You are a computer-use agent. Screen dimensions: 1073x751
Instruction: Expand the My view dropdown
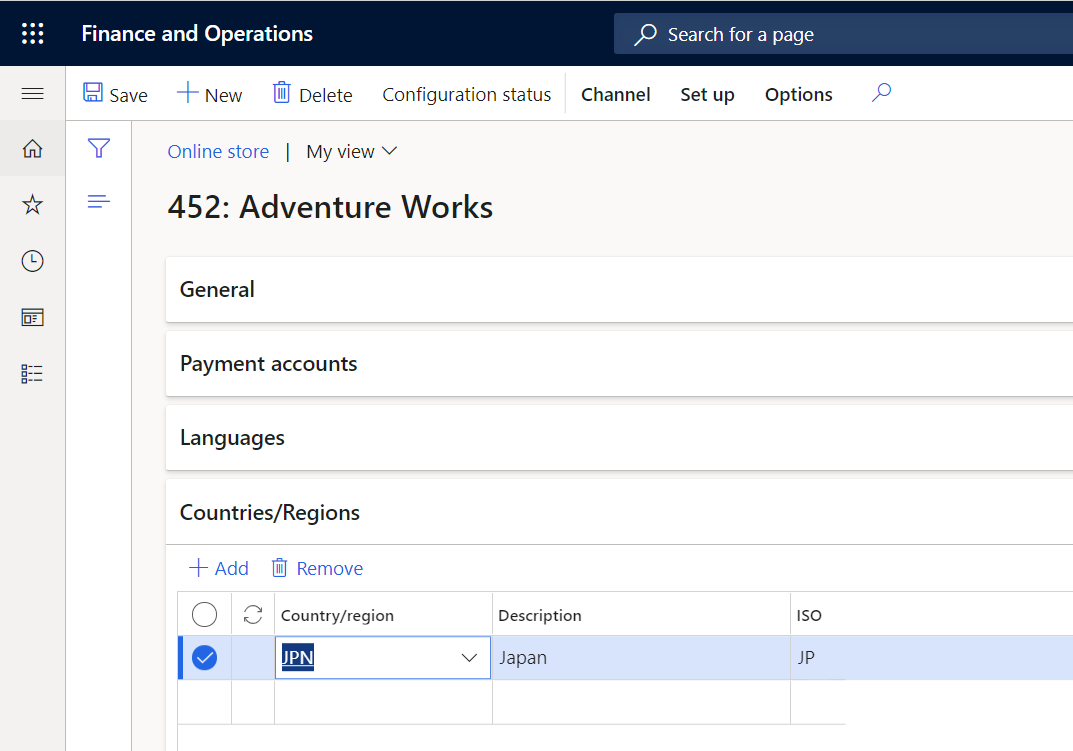click(351, 151)
